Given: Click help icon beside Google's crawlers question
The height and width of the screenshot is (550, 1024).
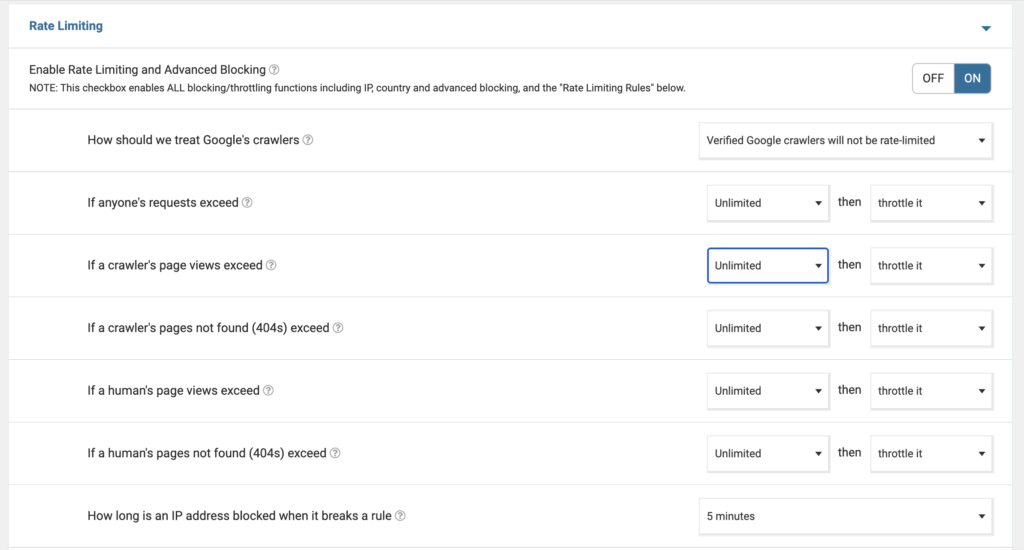Looking at the screenshot, I should pos(308,140).
